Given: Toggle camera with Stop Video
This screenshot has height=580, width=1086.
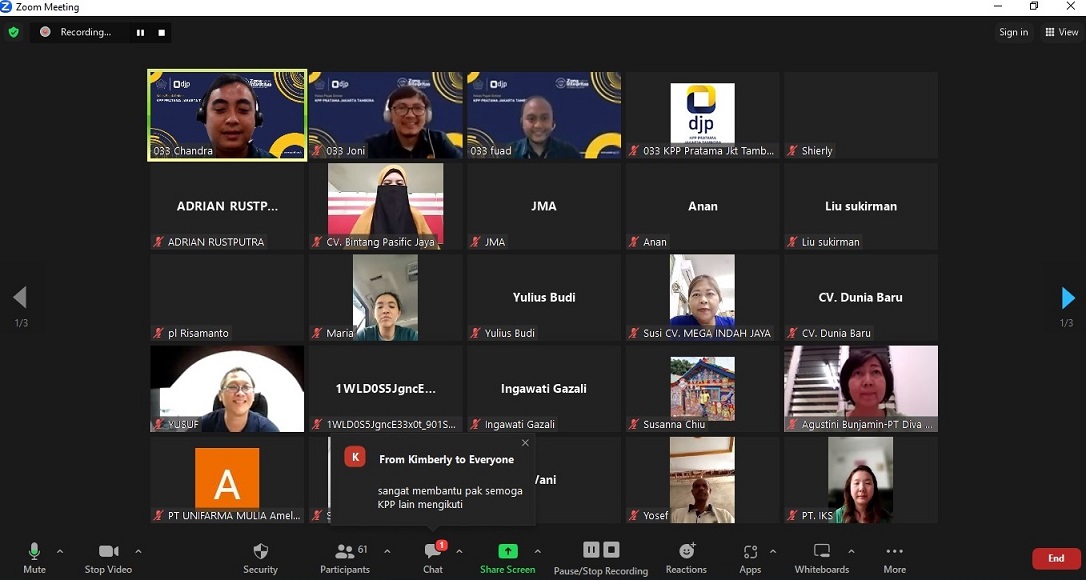Looking at the screenshot, I should point(108,557).
